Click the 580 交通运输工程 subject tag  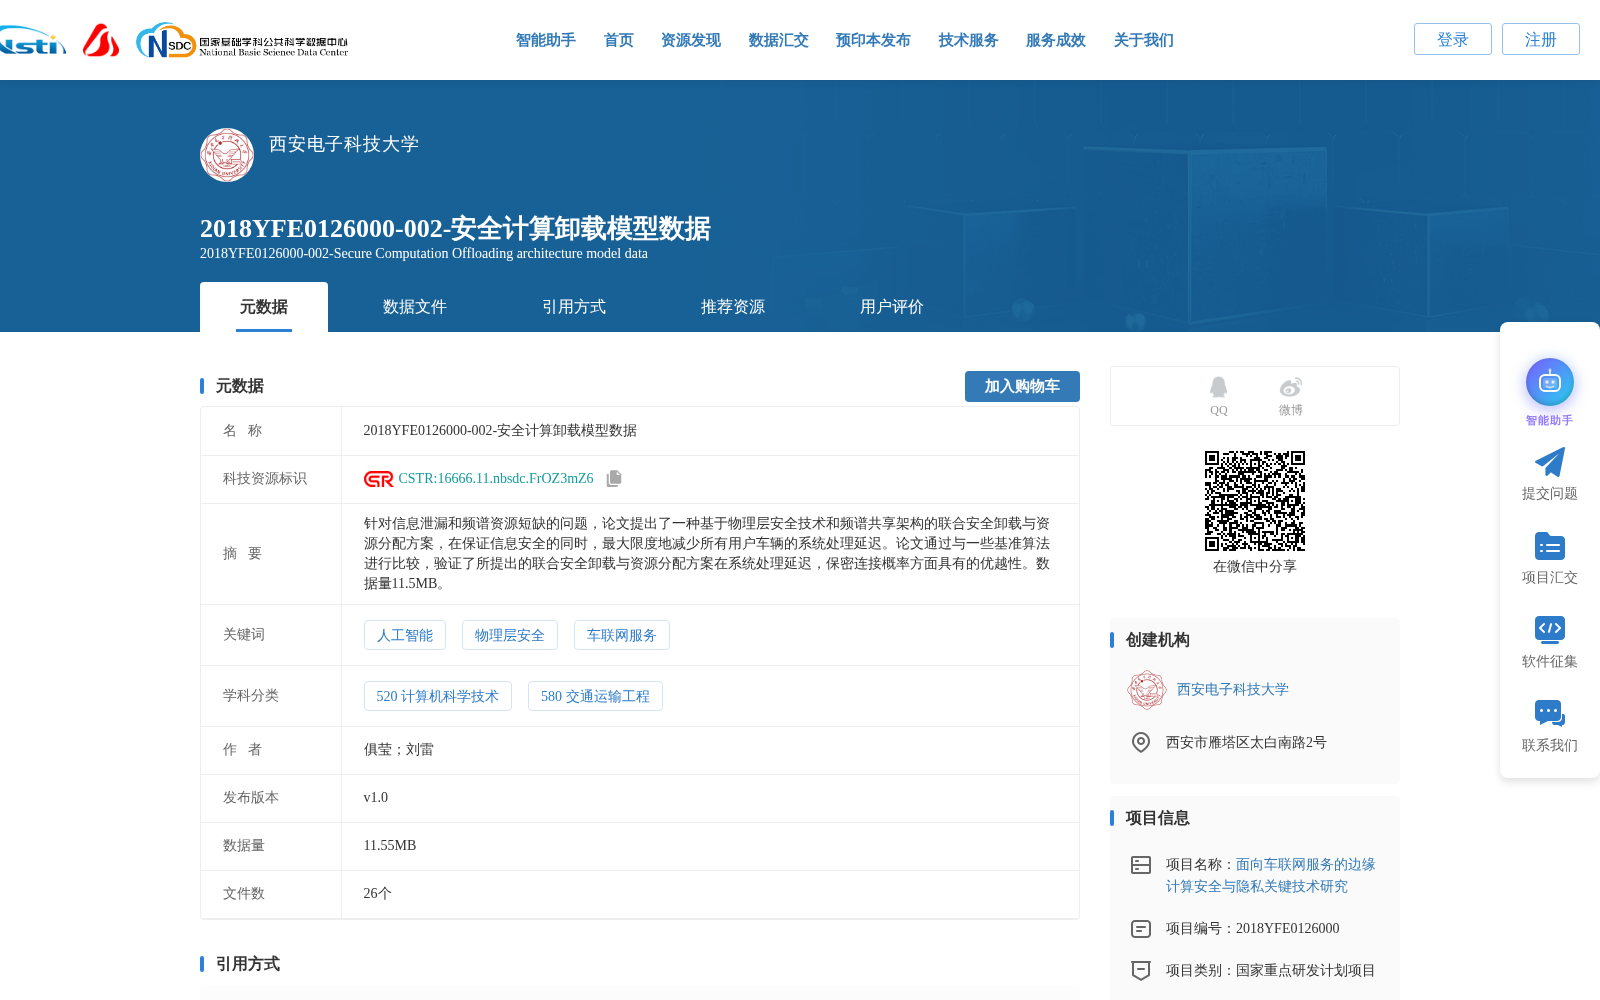595,696
